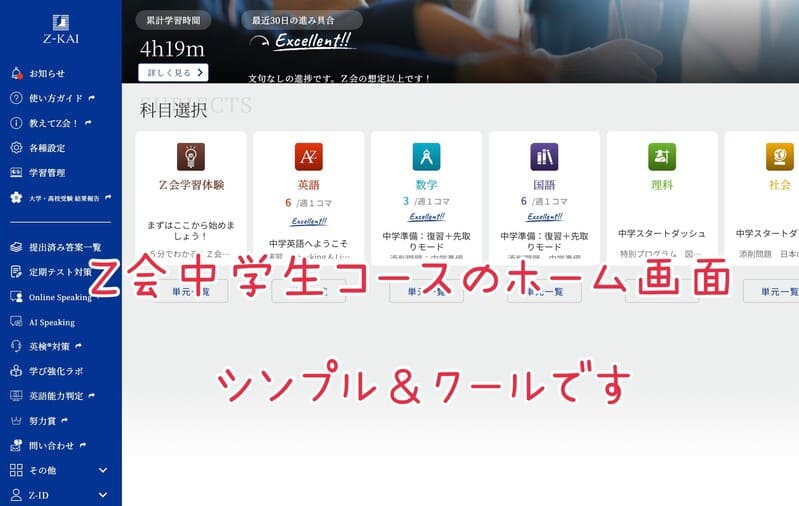Viewport: 799px width, 506px height.
Task: Click the cherry blossom 結果報告 icon
Action: tap(16, 198)
